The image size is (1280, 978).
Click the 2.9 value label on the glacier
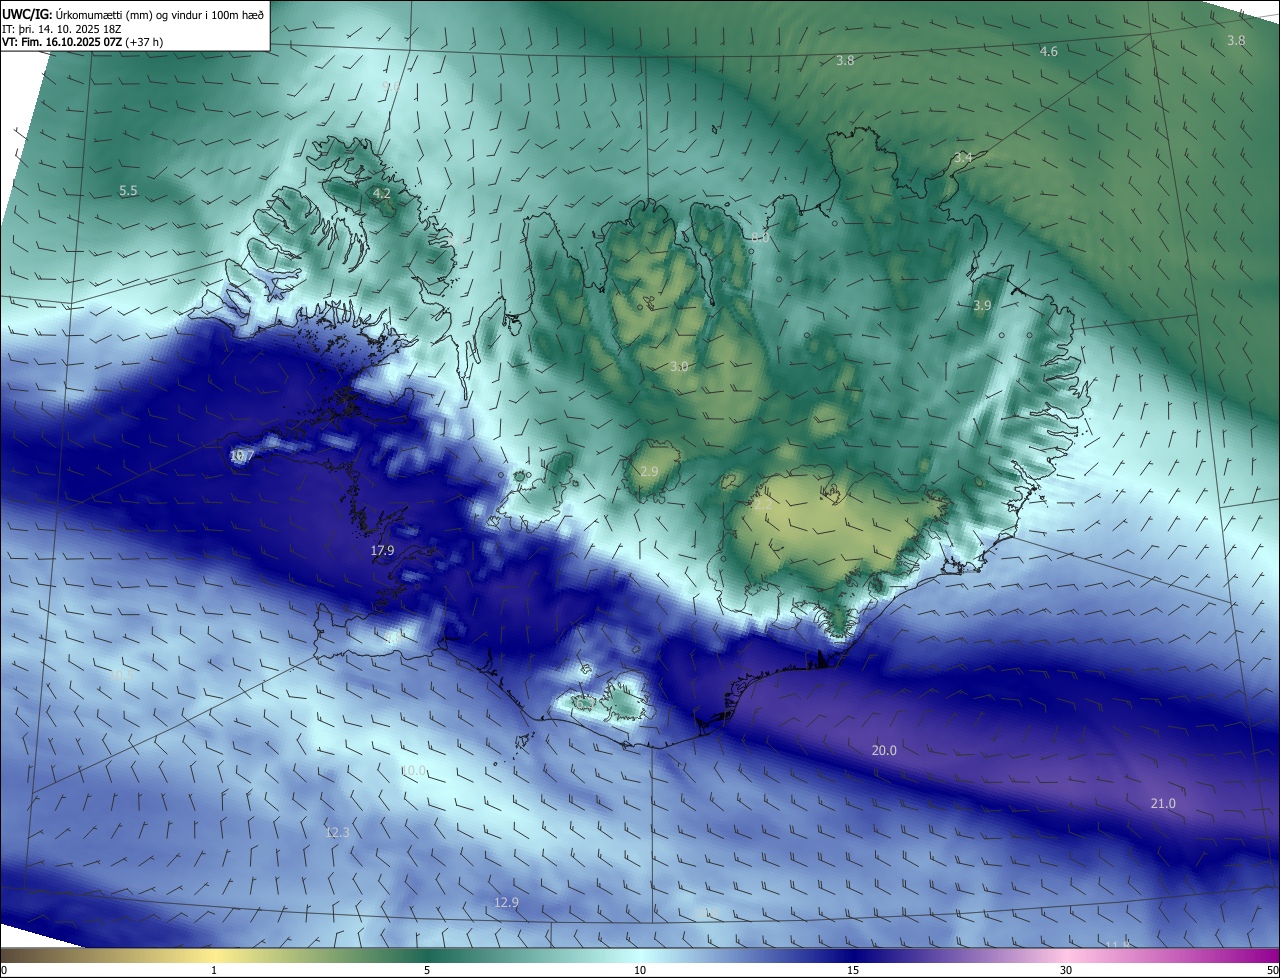(x=649, y=471)
